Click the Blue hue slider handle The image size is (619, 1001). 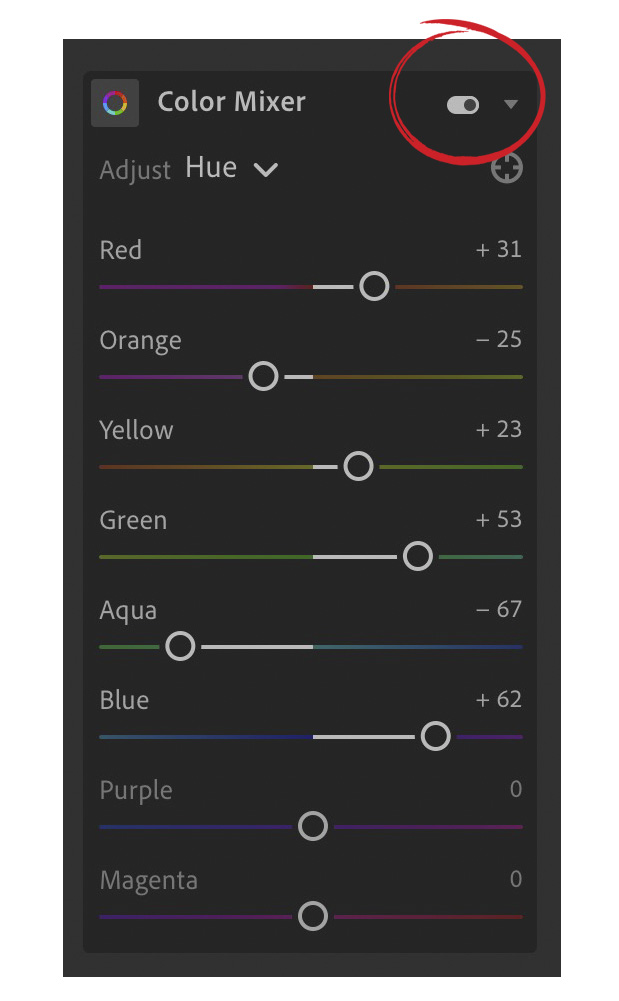tap(435, 737)
